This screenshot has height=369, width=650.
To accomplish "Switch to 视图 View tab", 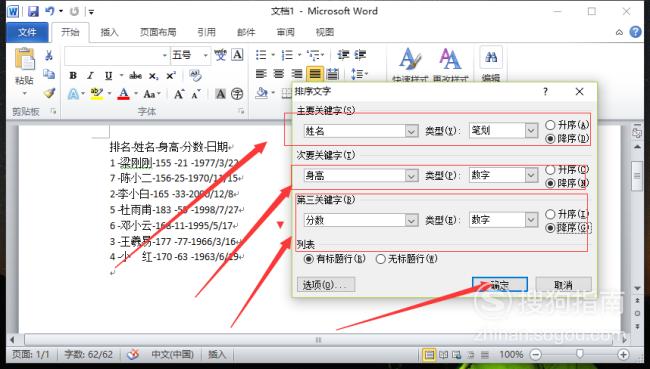I will (x=325, y=32).
